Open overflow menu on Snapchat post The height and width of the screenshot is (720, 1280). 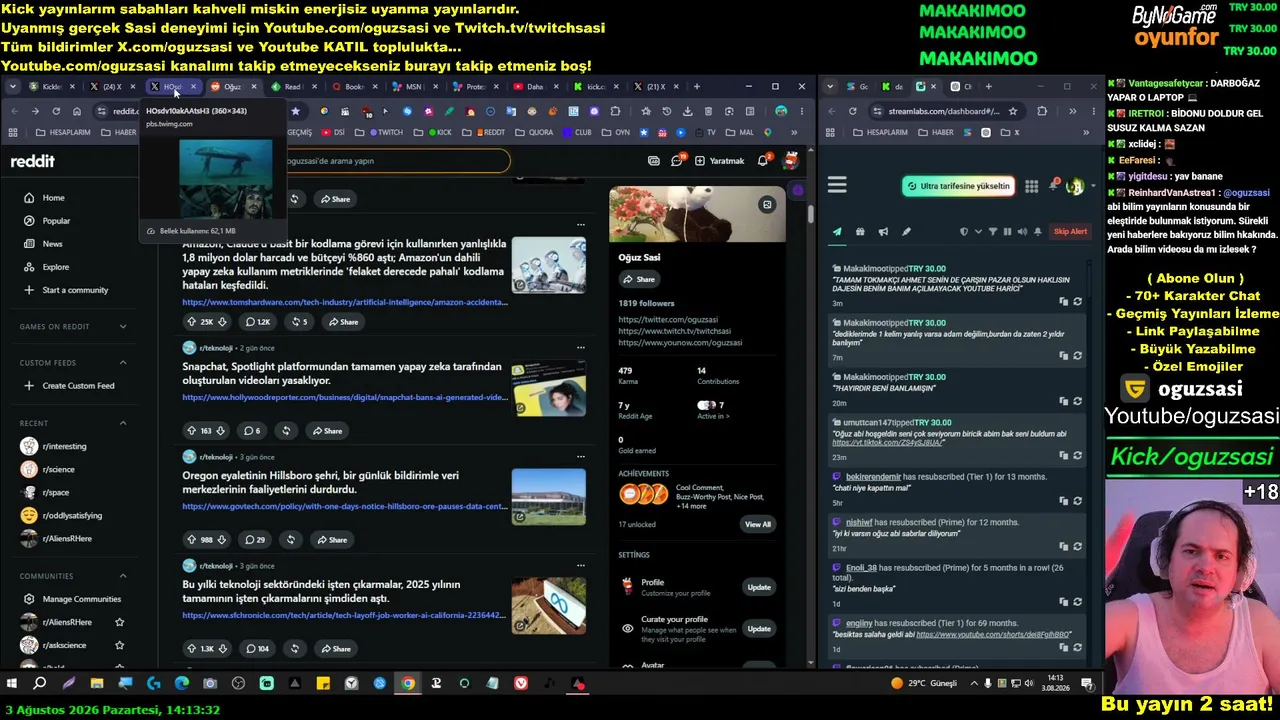click(580, 348)
